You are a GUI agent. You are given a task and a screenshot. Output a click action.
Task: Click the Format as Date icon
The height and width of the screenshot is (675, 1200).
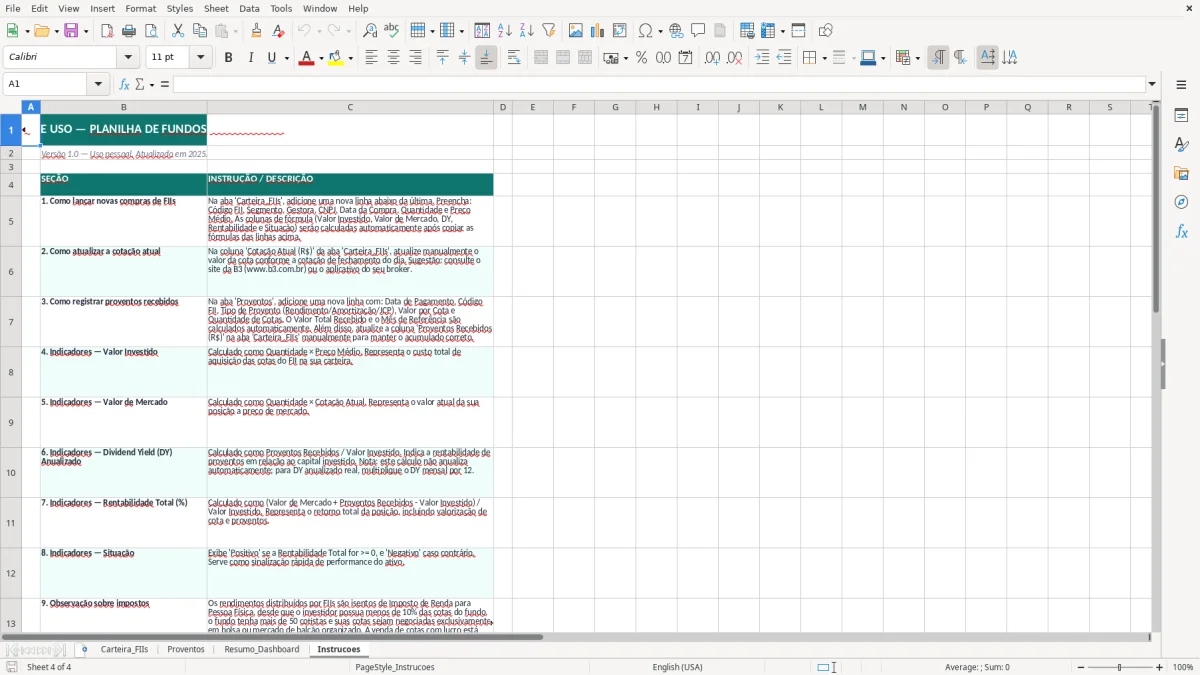pyautogui.click(x=685, y=58)
